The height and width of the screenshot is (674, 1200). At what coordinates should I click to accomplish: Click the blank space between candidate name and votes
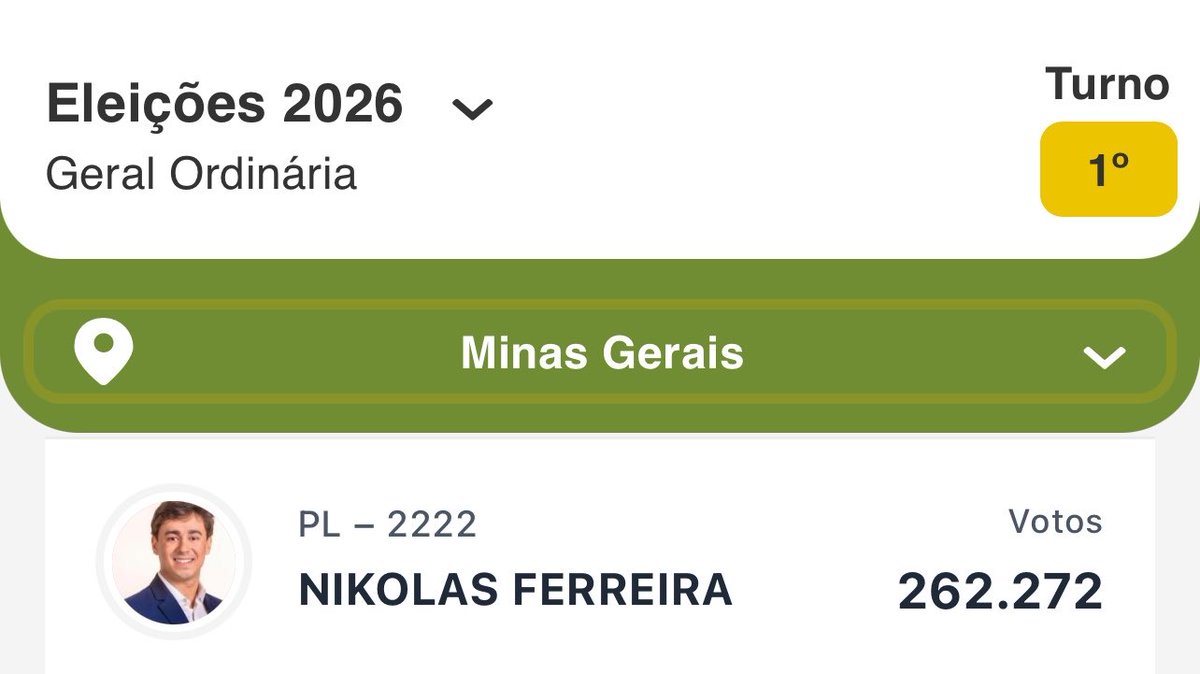815,590
